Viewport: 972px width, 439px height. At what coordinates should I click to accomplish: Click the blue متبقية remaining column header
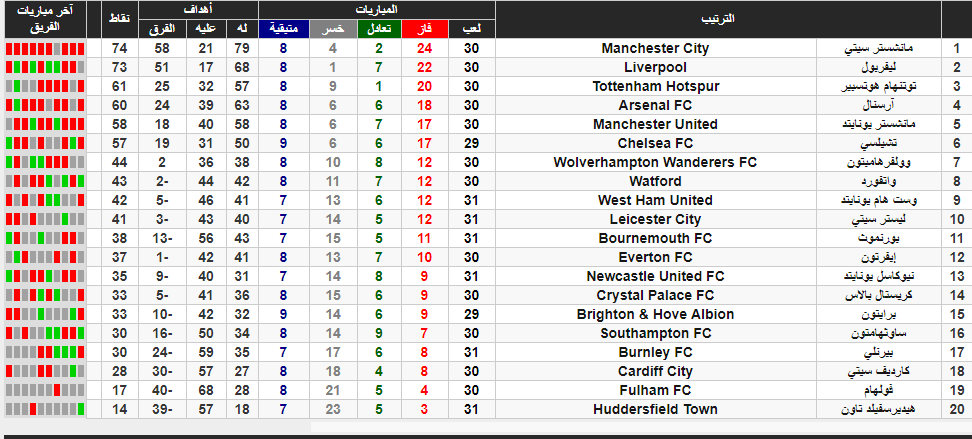(x=283, y=29)
